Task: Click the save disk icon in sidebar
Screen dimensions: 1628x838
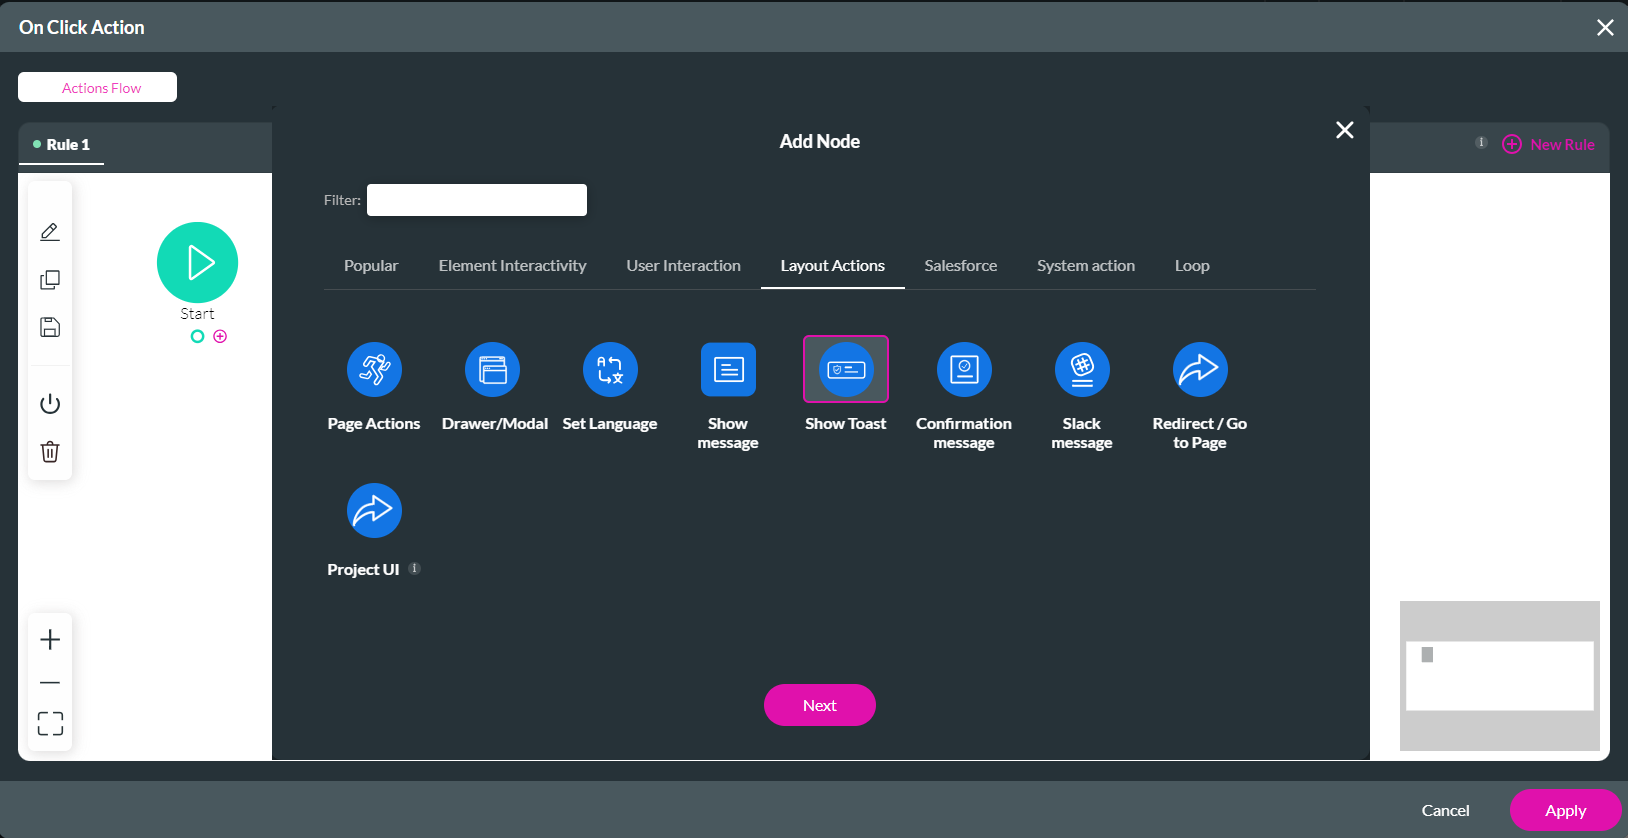Action: click(x=50, y=327)
